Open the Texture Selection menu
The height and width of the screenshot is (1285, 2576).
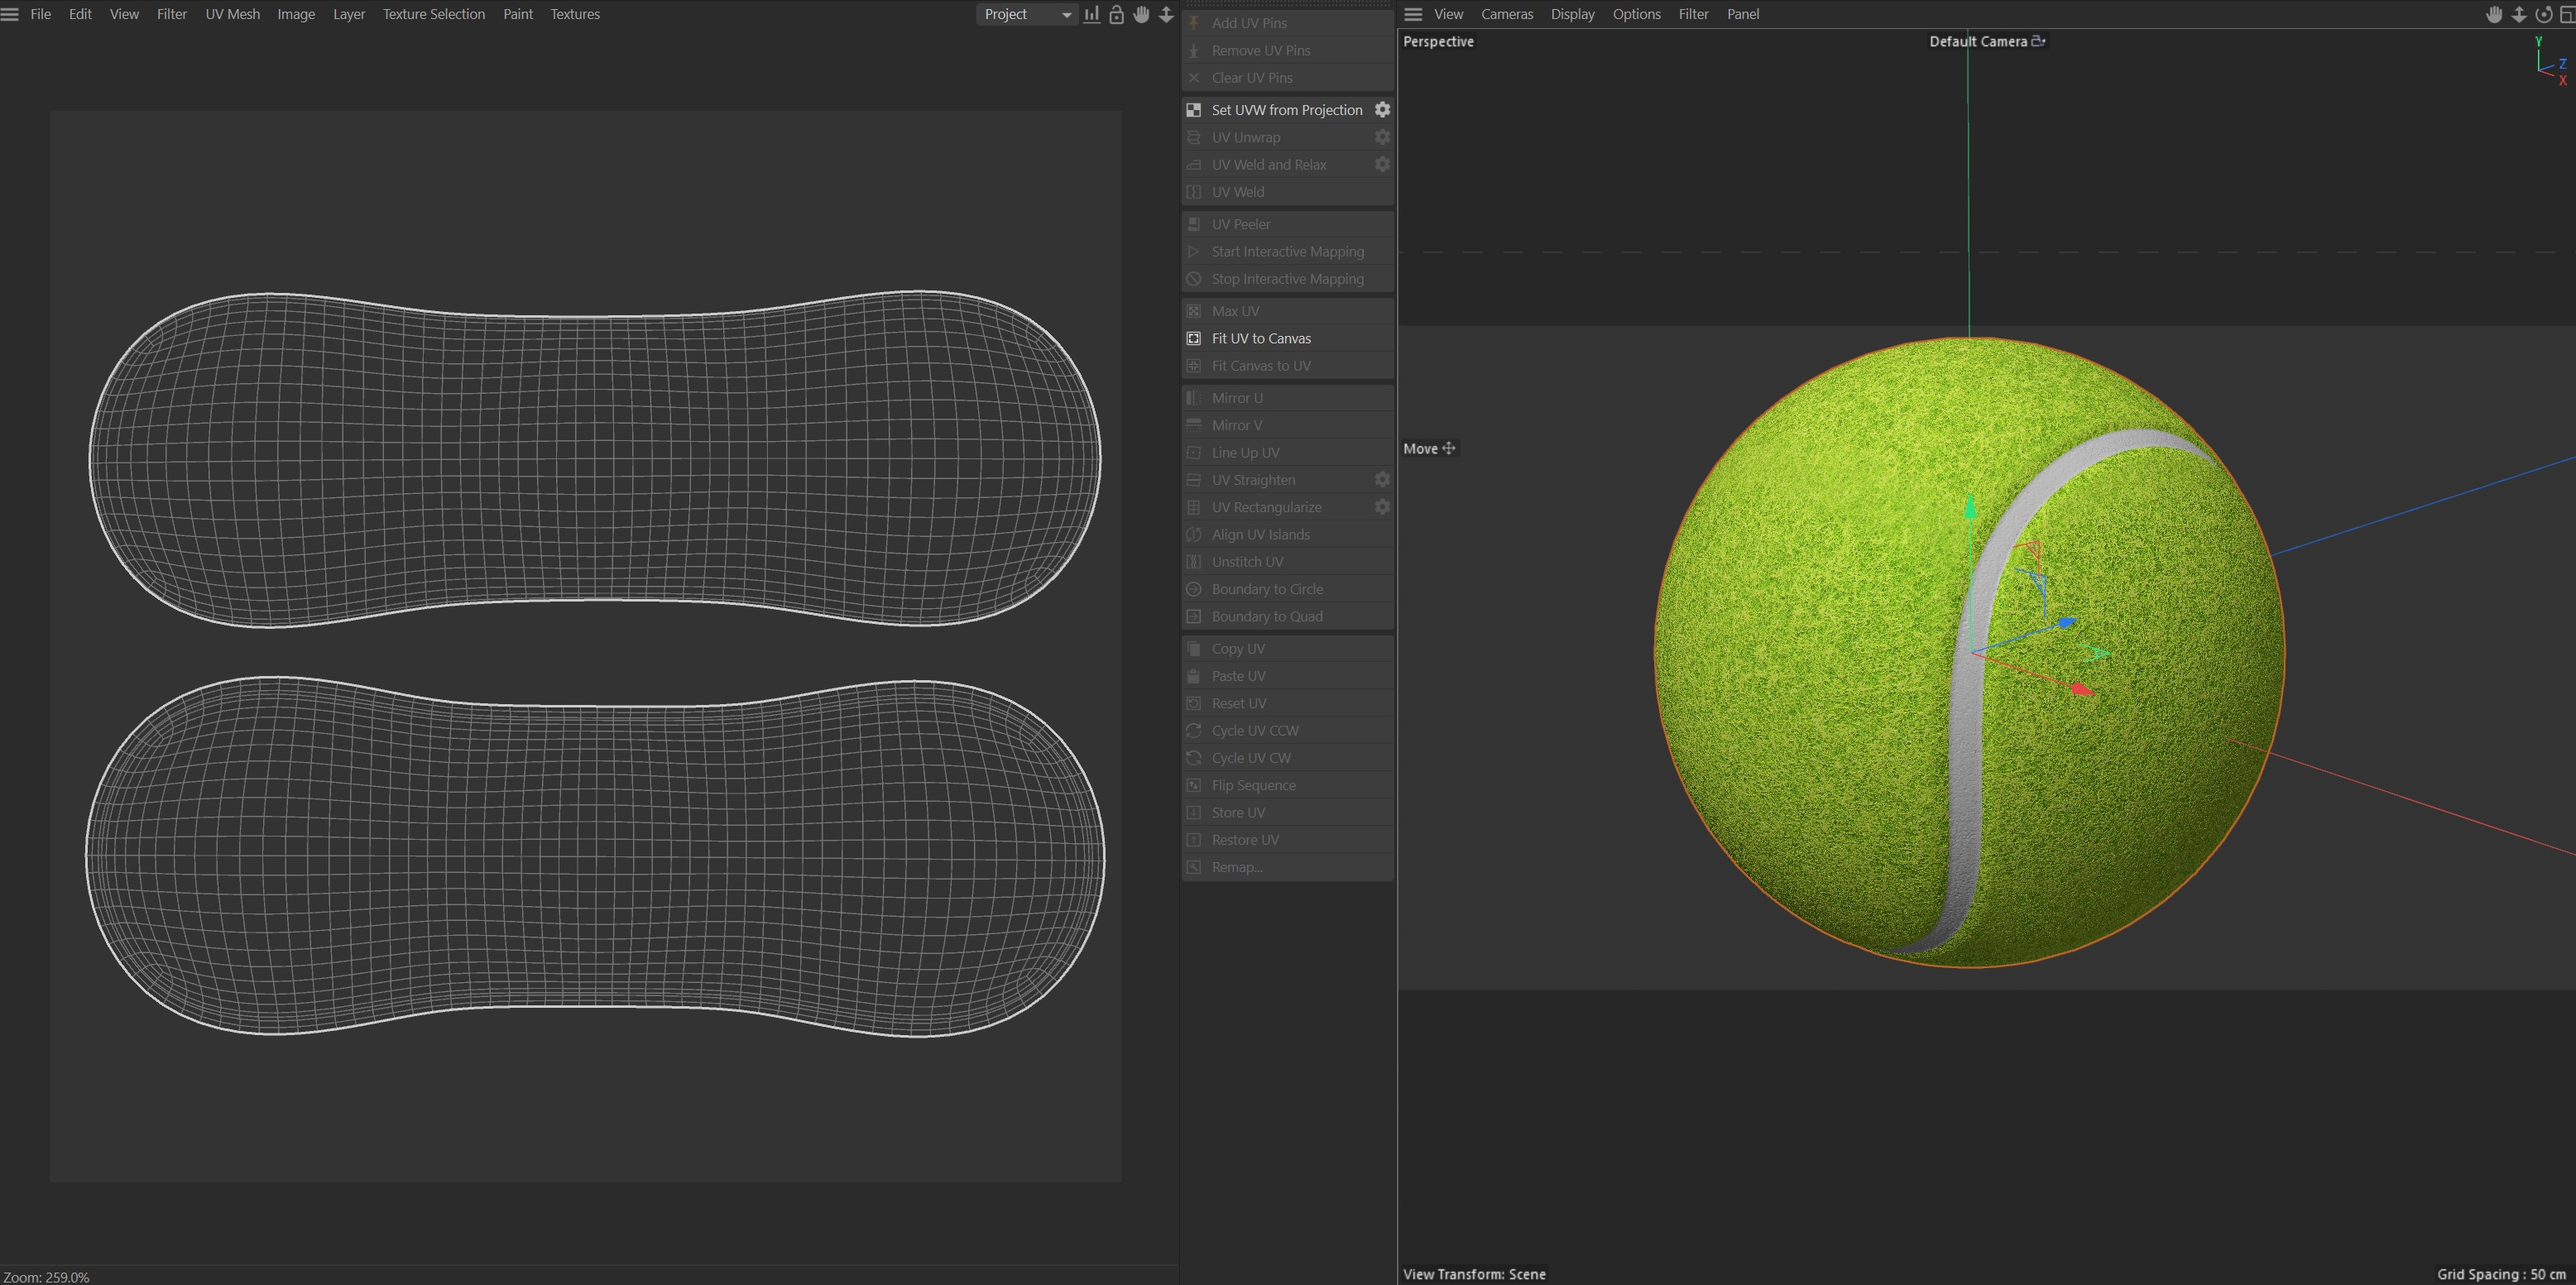click(x=433, y=14)
